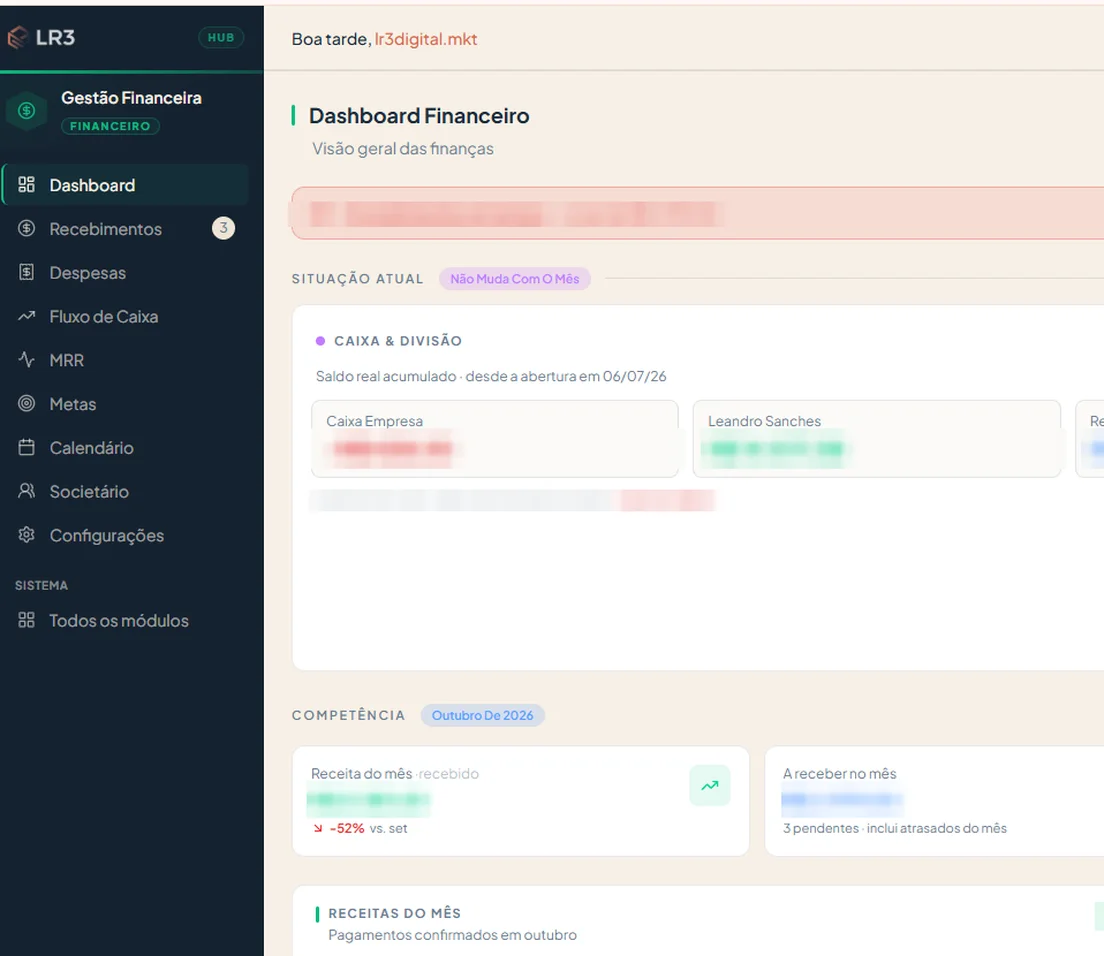Image resolution: width=1104 pixels, height=956 pixels.
Task: Click the Configurações gear icon
Action: click(x=27, y=535)
